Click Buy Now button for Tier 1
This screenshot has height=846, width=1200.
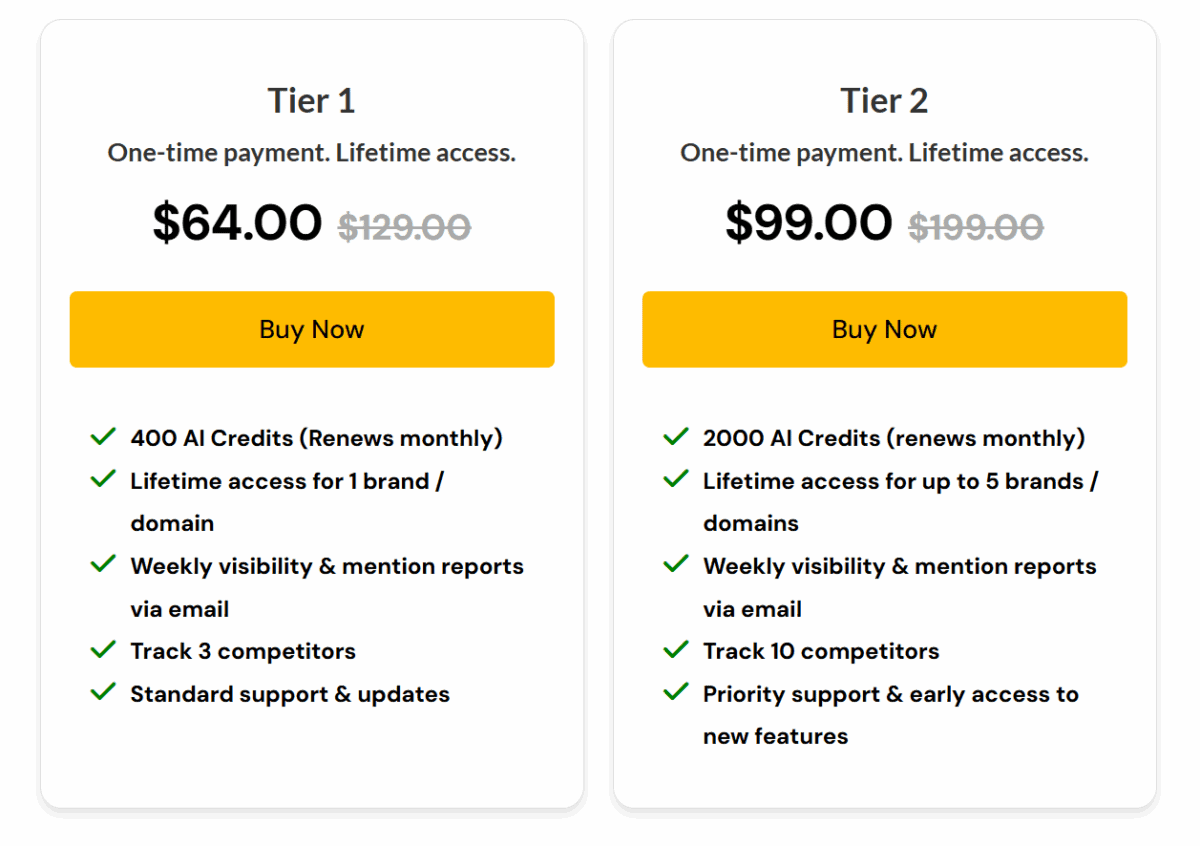(x=311, y=329)
